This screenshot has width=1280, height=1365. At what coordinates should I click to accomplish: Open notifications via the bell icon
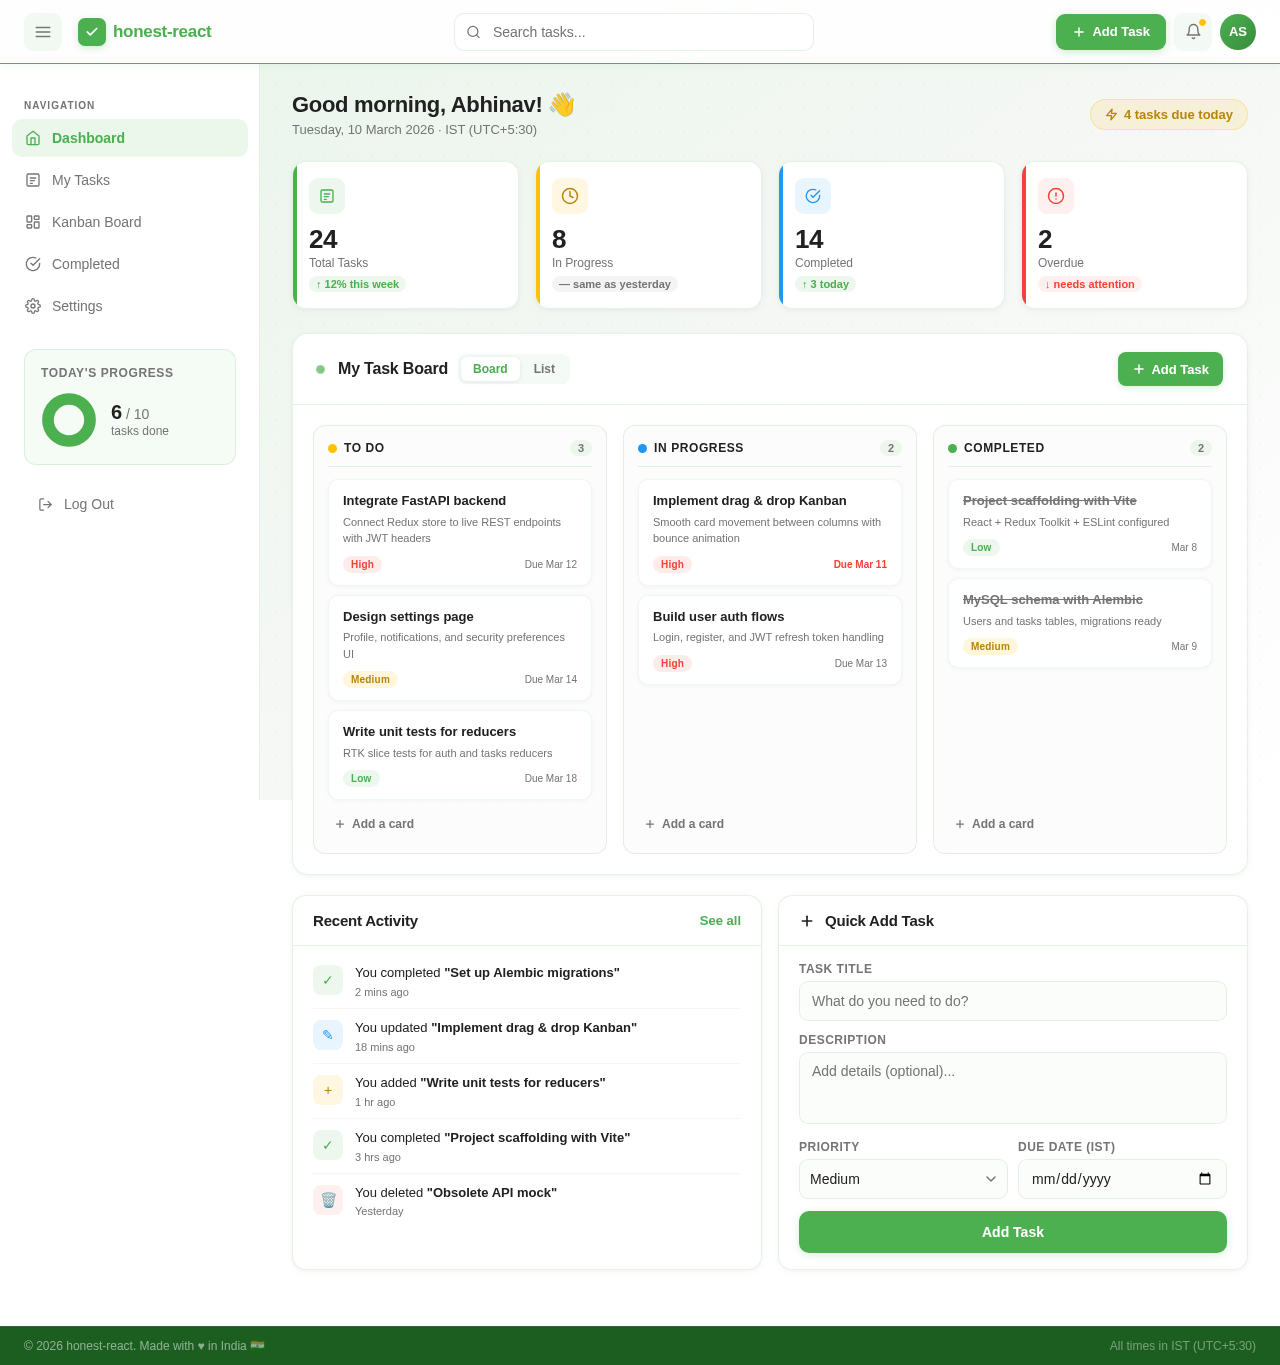point(1192,31)
